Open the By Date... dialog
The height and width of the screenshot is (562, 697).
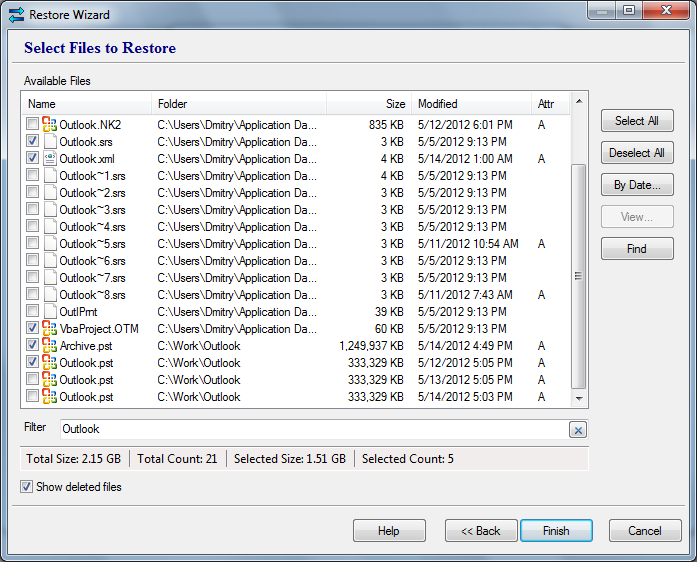click(637, 185)
